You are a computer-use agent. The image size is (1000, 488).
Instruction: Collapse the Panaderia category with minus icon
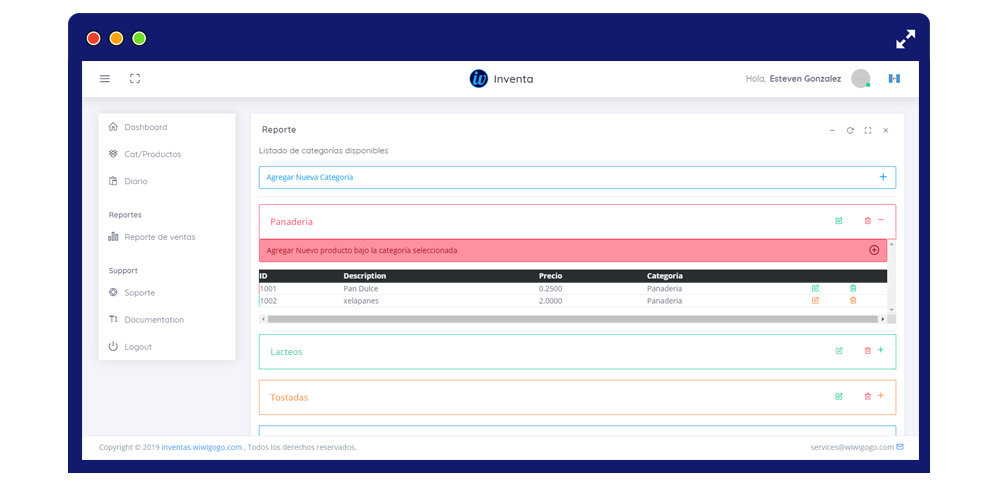click(x=881, y=220)
